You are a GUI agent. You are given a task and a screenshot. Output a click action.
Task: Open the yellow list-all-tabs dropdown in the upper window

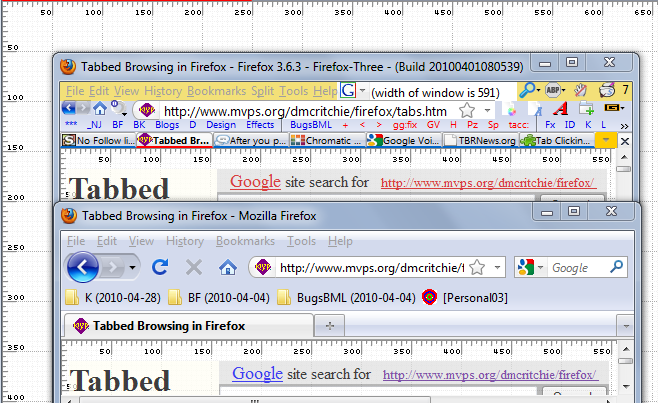coord(606,140)
